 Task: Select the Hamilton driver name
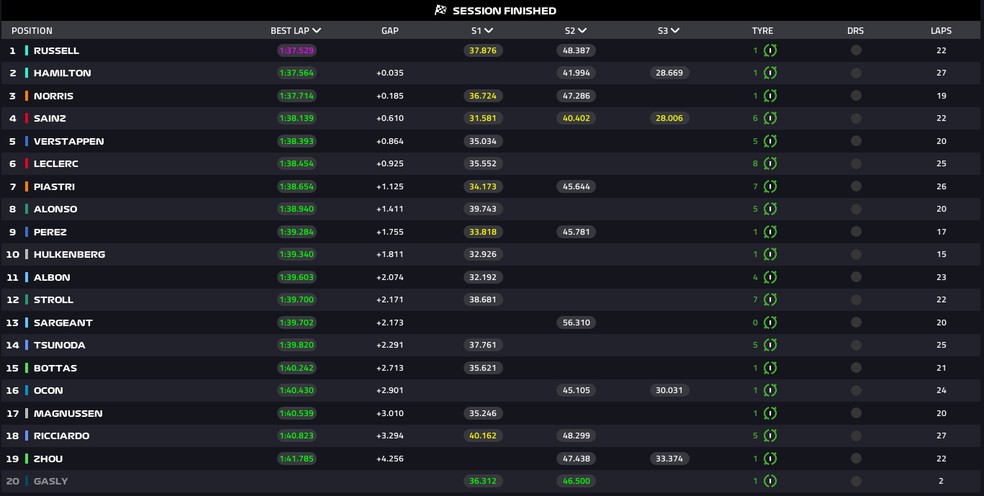[x=62, y=73]
